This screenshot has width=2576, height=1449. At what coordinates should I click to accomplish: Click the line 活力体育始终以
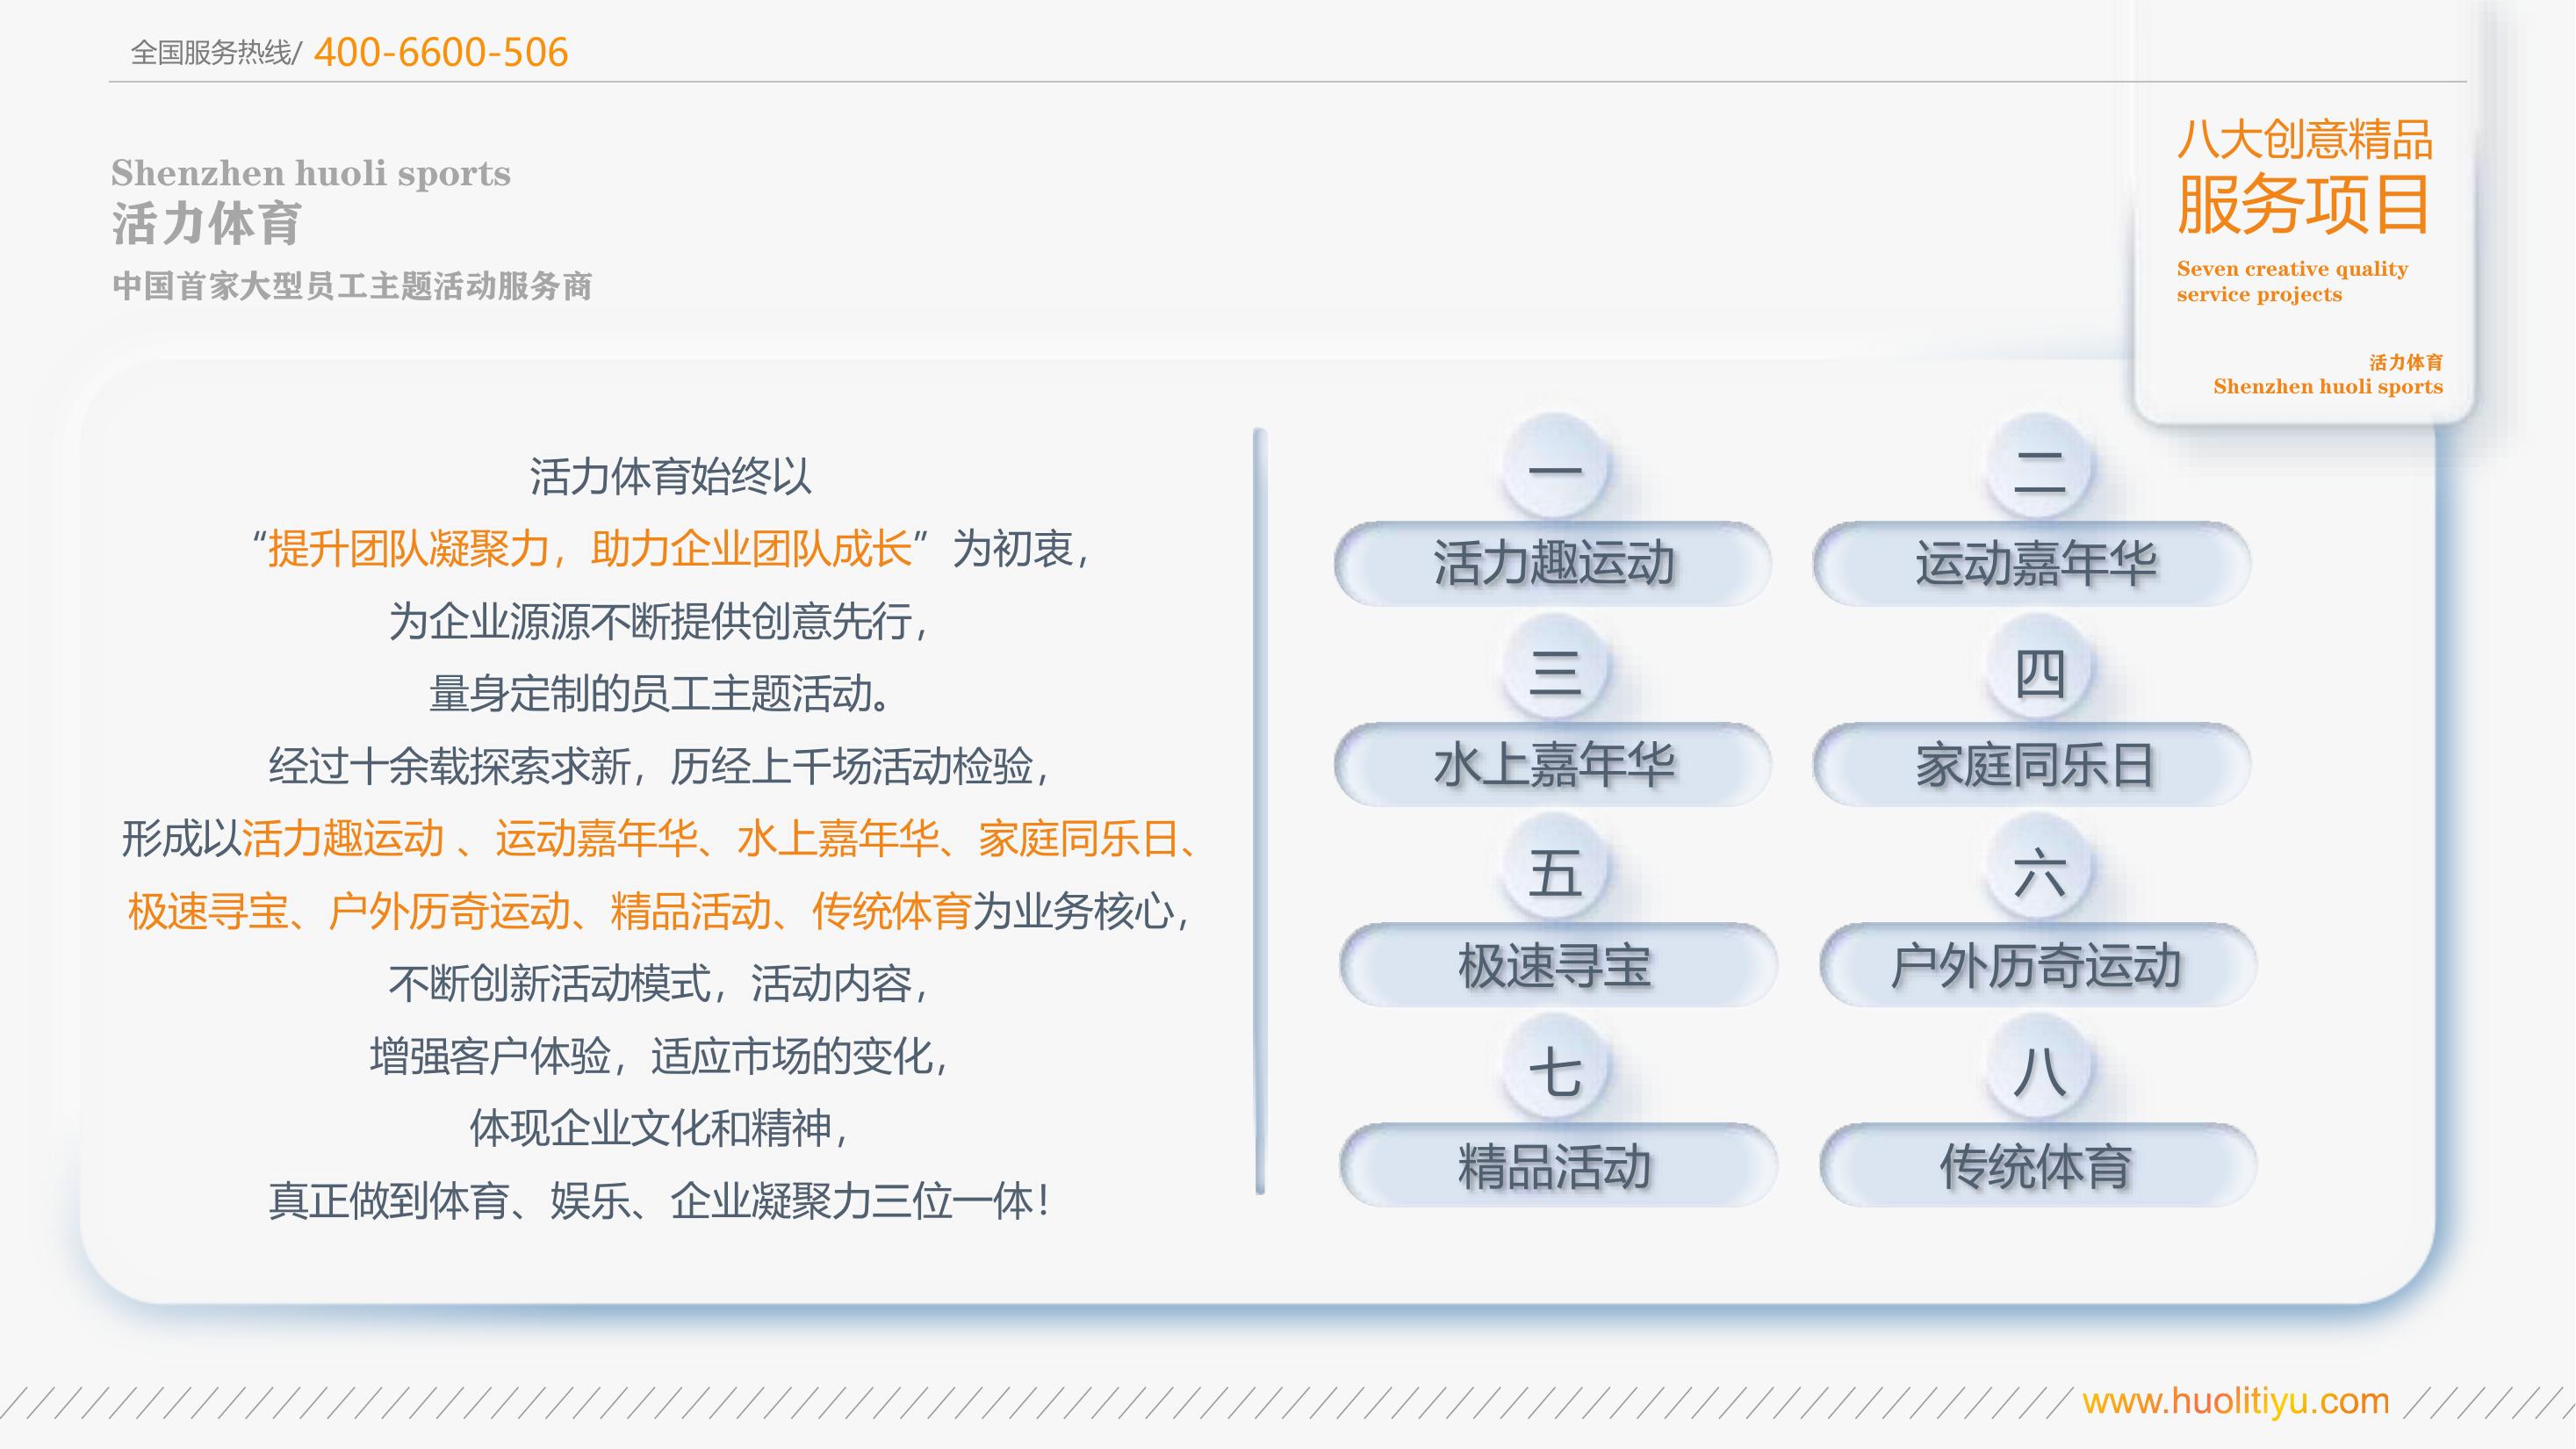[x=670, y=476]
